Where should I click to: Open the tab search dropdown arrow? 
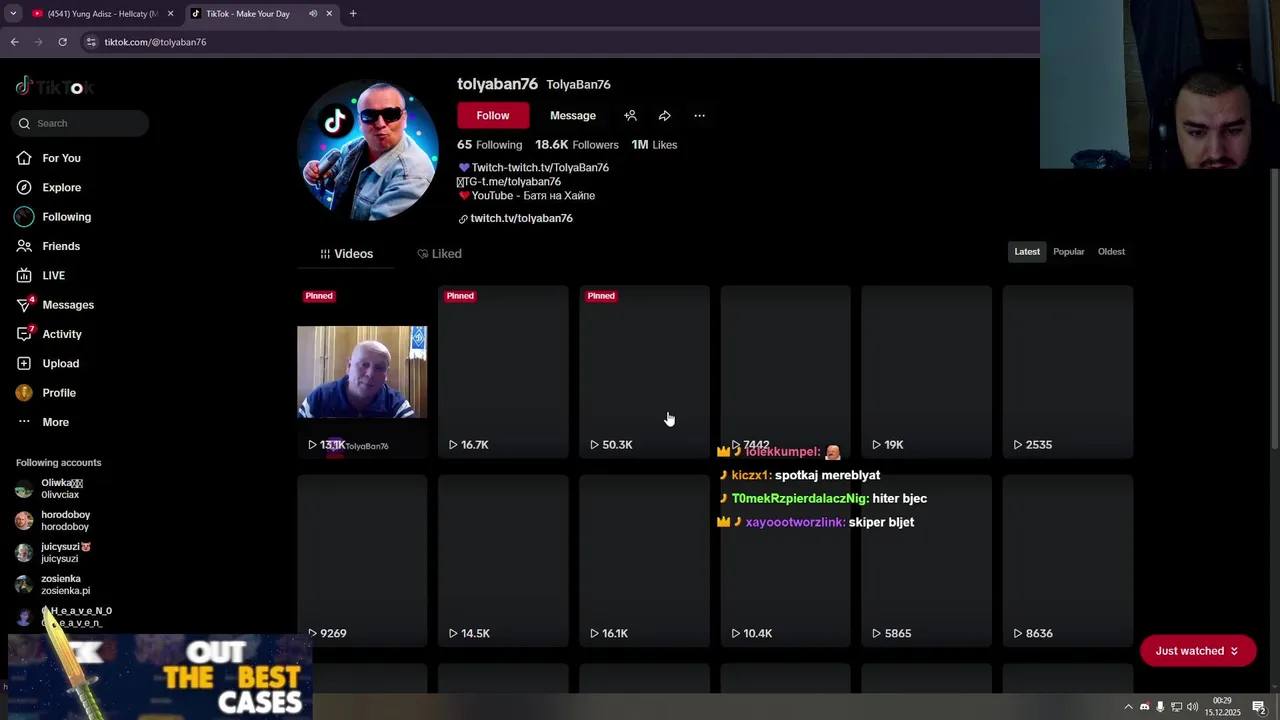coord(13,14)
